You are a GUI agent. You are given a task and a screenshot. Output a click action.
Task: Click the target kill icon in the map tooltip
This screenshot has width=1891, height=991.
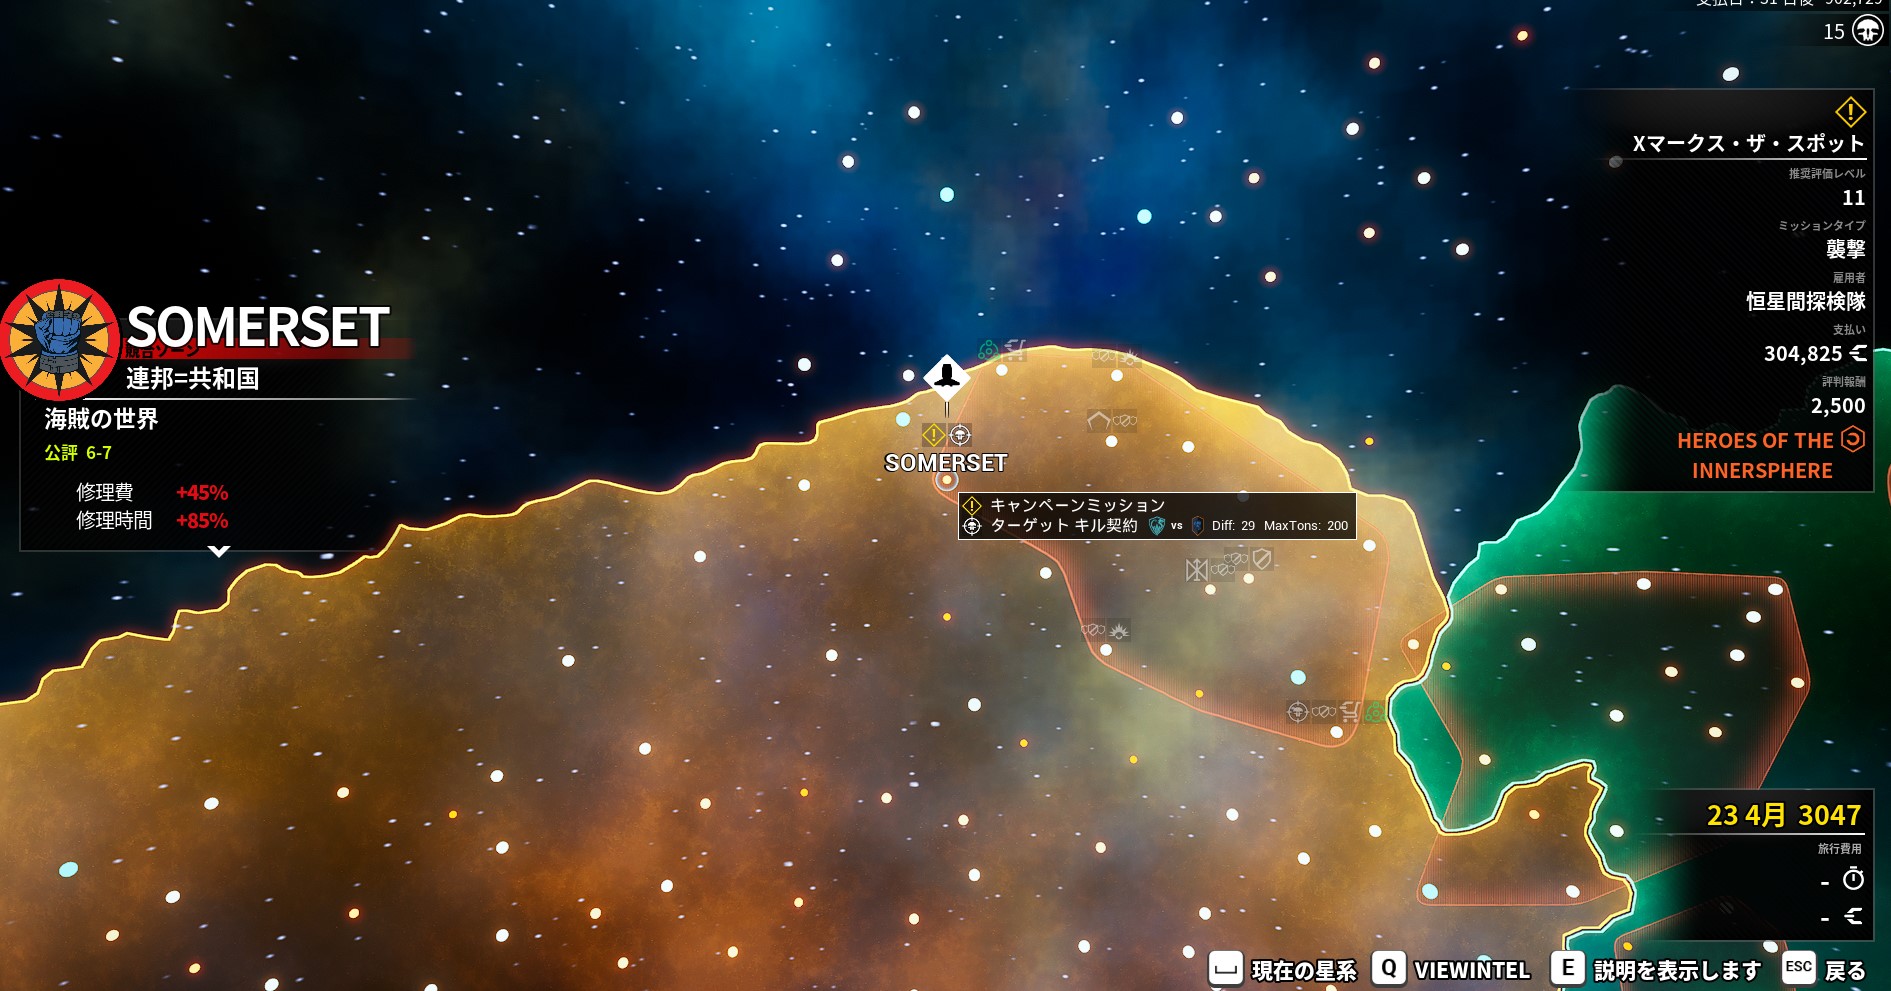tap(972, 526)
